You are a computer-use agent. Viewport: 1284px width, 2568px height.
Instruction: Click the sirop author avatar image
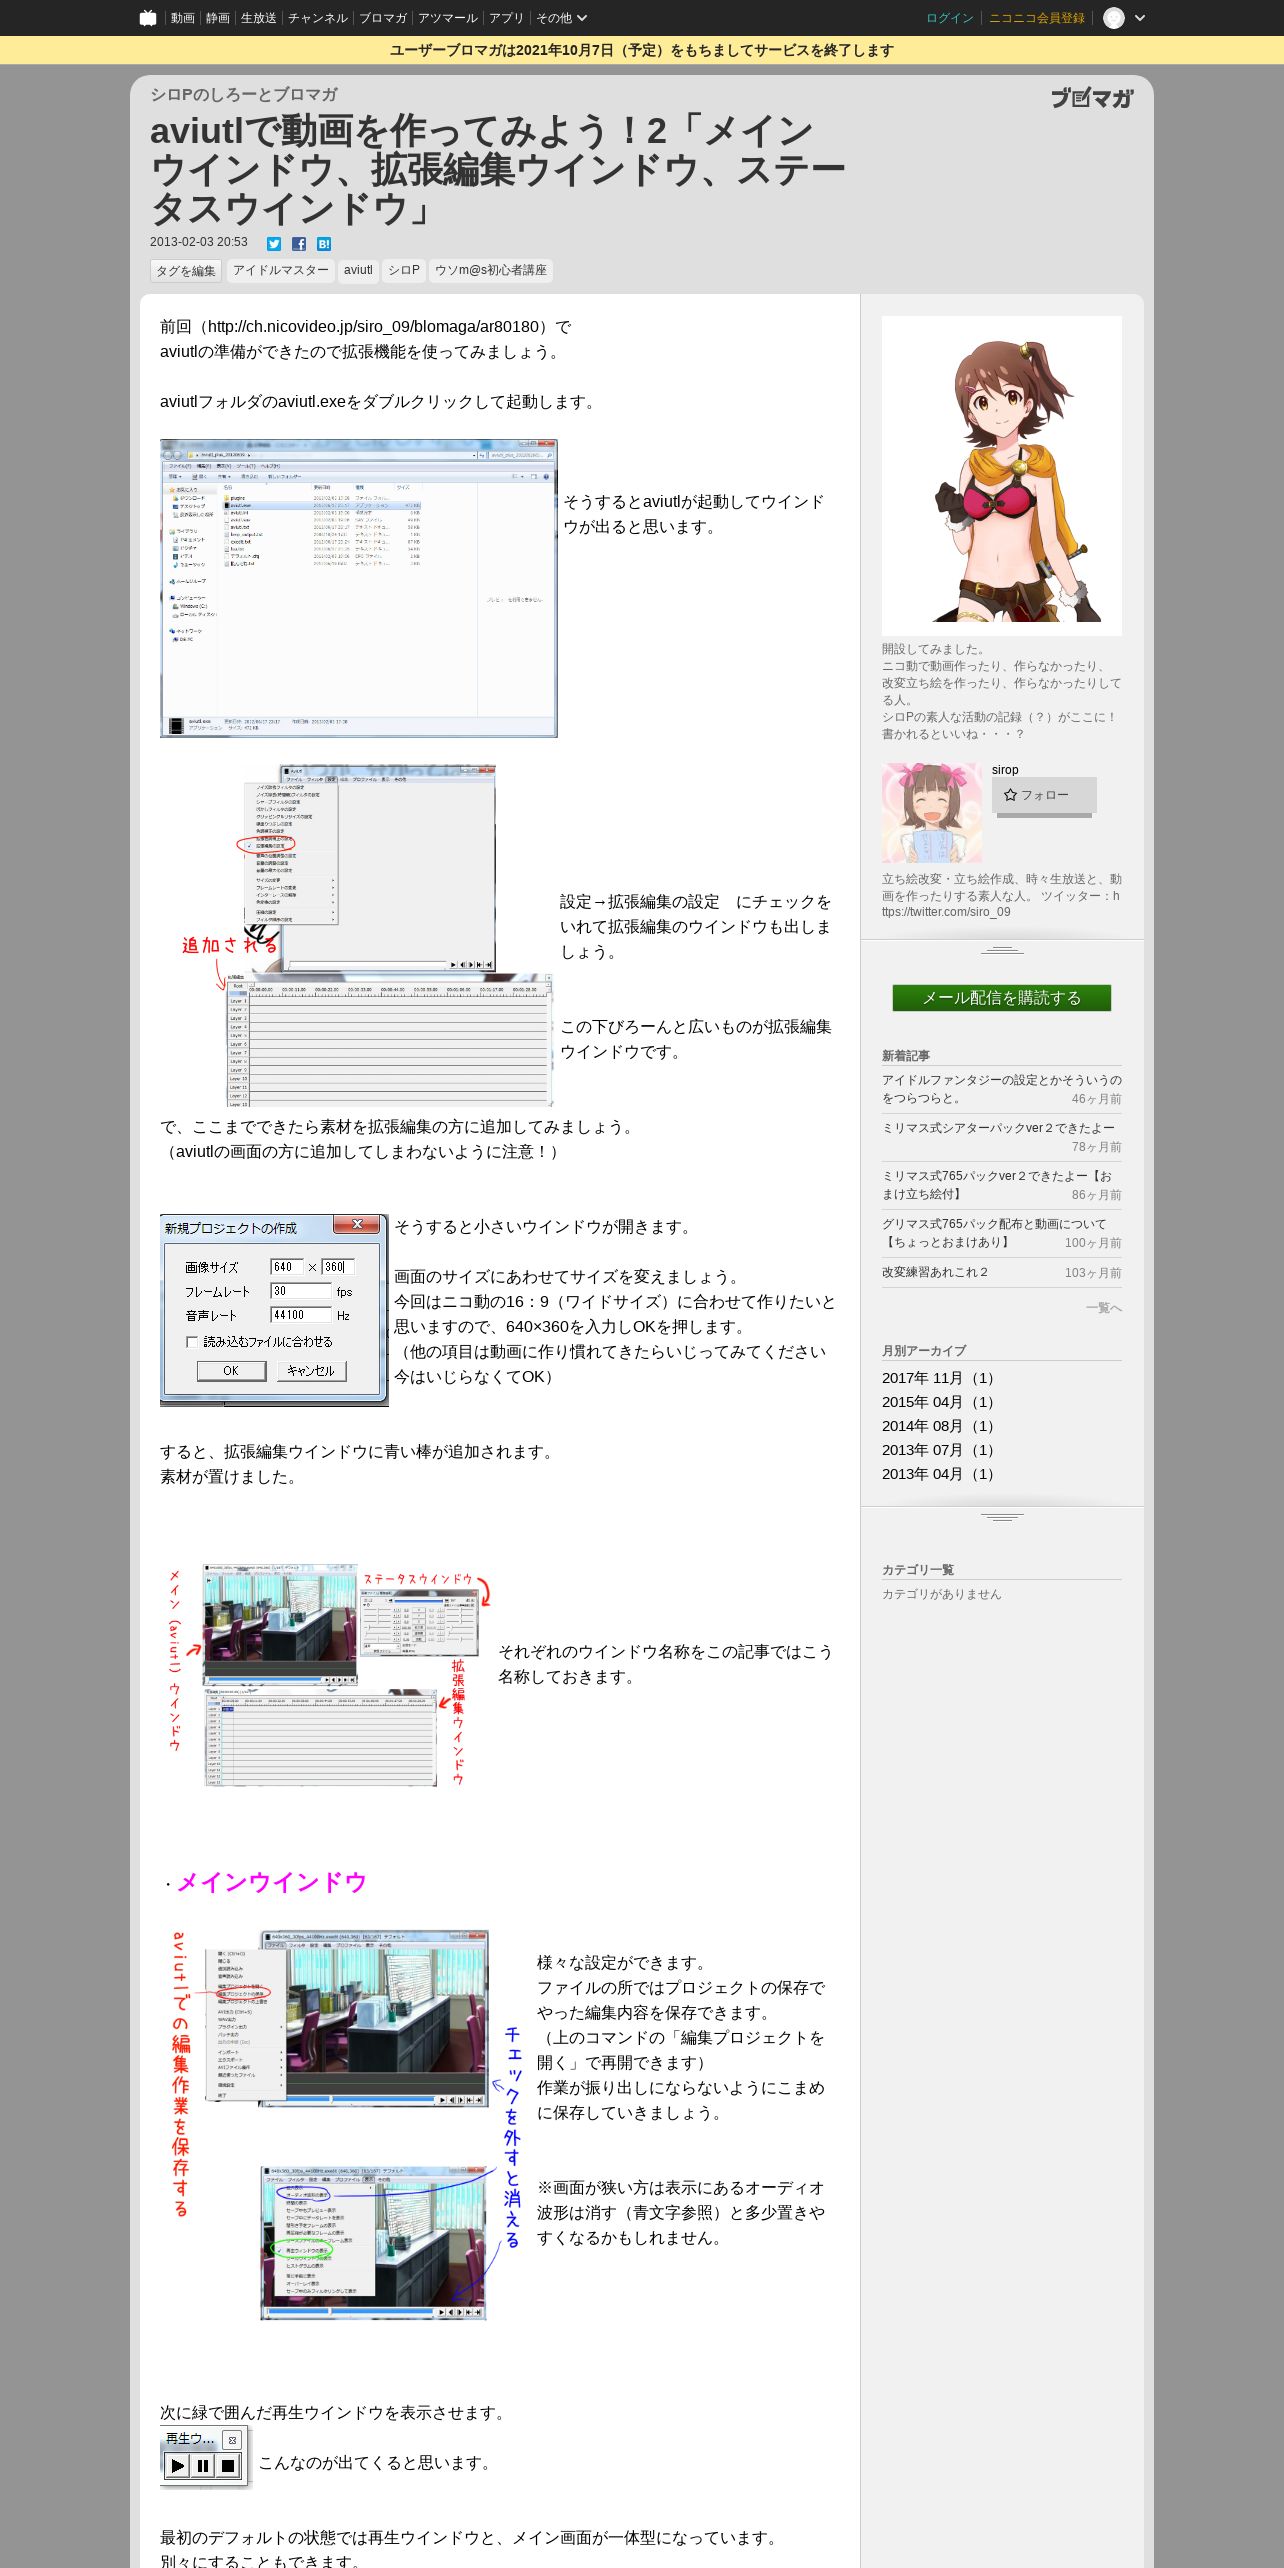coord(931,813)
